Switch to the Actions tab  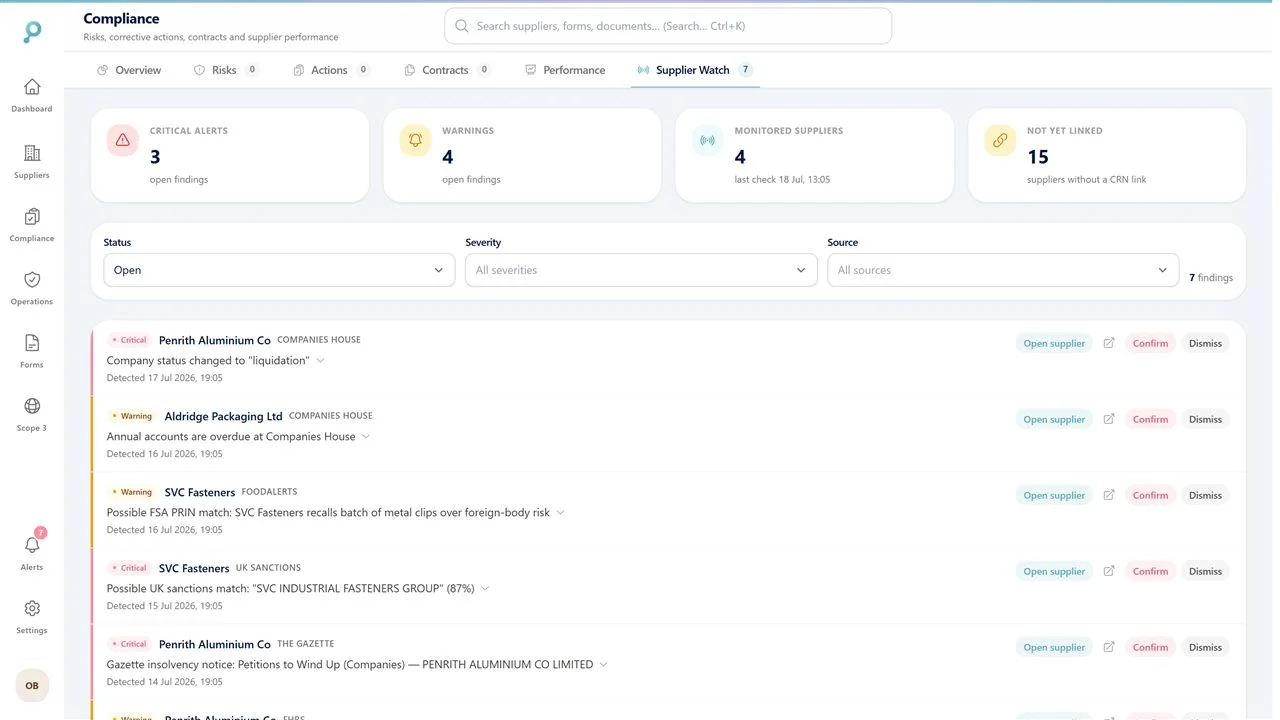click(331, 70)
